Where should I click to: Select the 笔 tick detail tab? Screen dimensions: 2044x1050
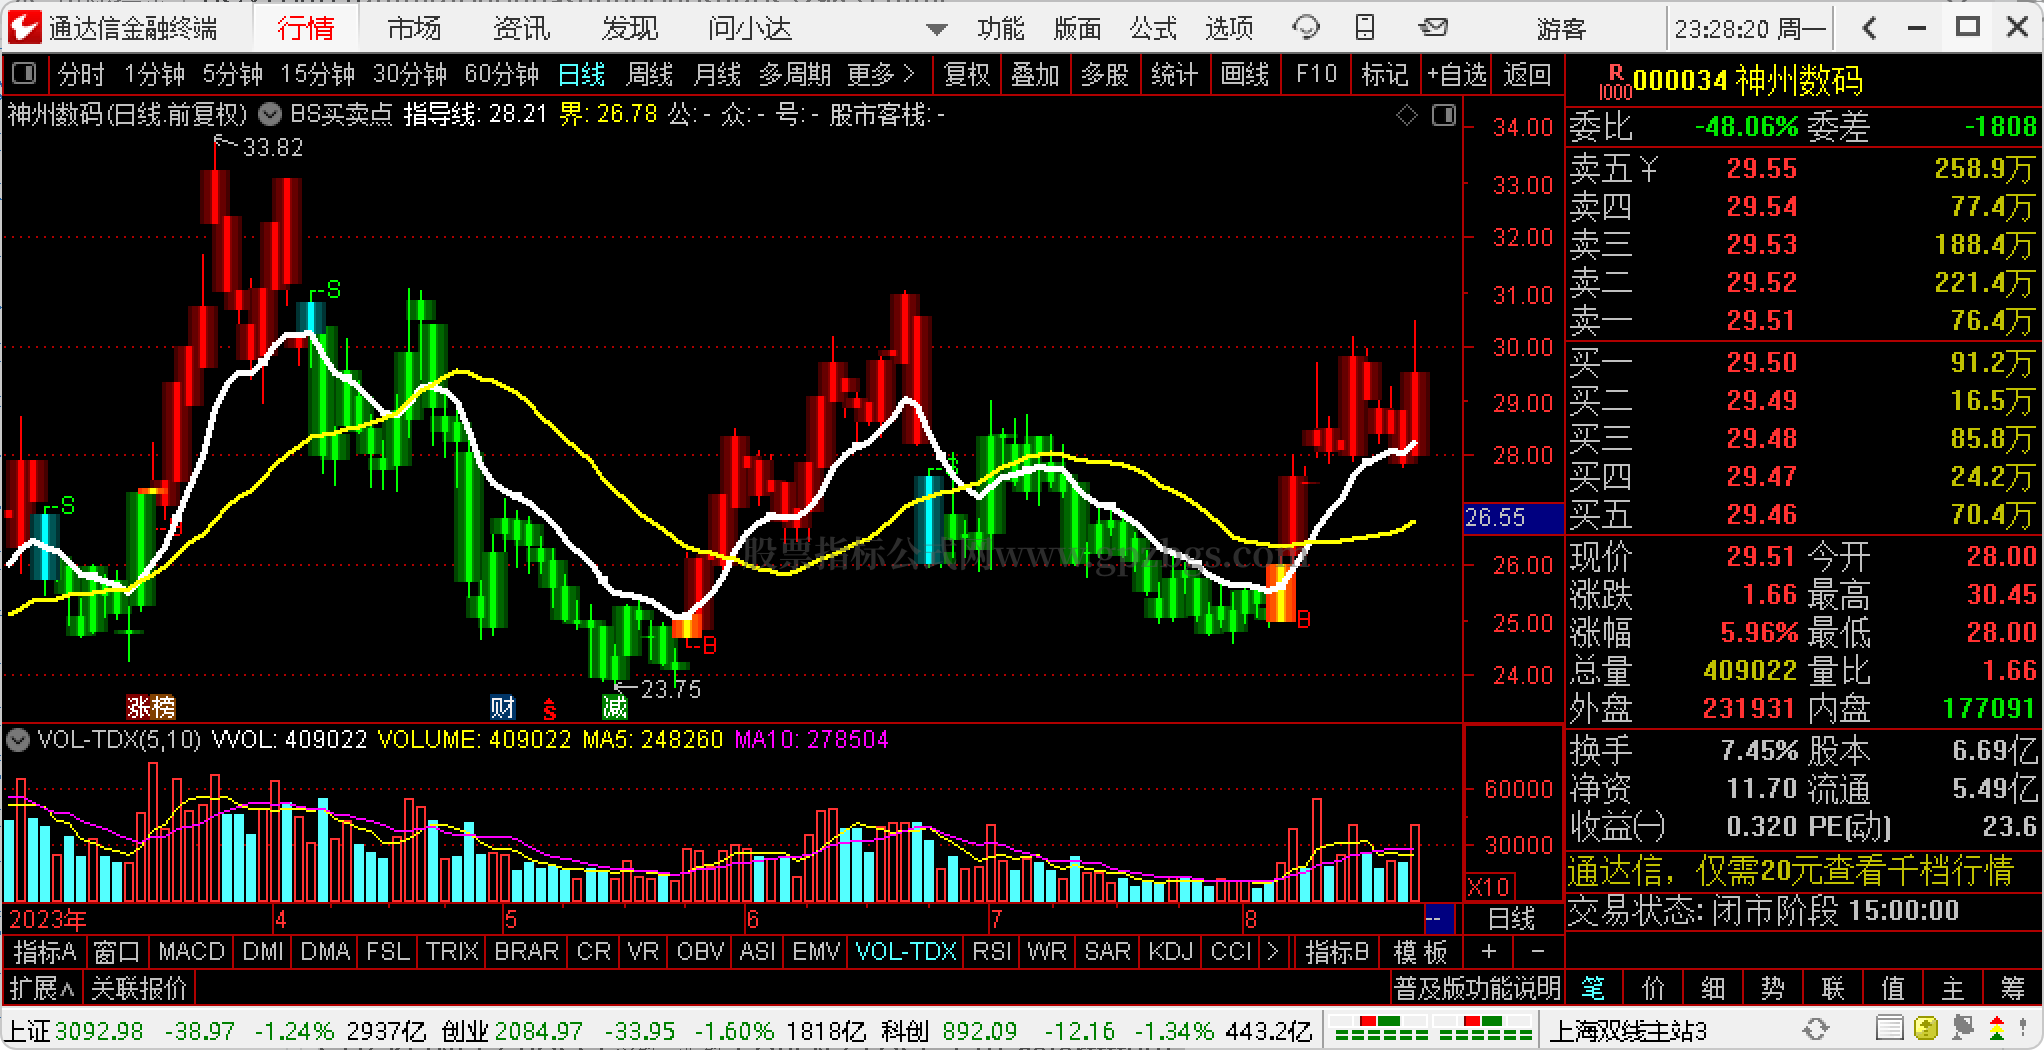click(x=1594, y=989)
